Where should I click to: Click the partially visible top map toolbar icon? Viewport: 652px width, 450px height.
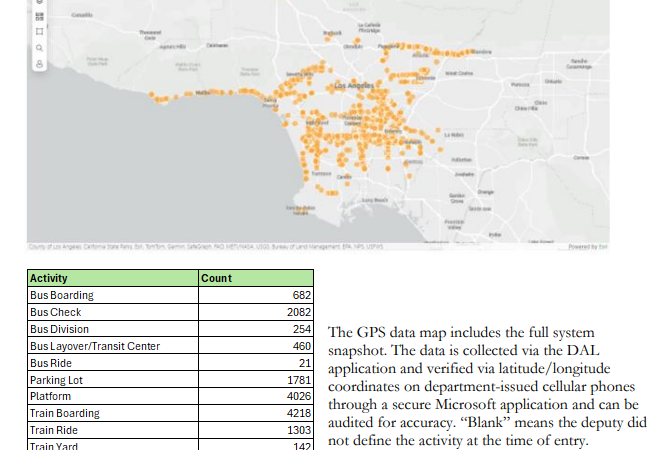click(39, 3)
